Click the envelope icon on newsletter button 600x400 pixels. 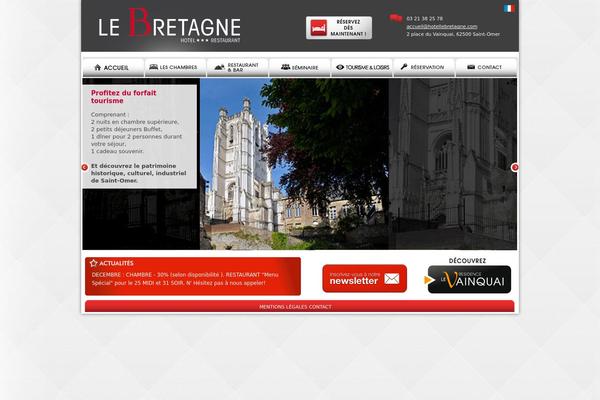pyautogui.click(x=392, y=278)
